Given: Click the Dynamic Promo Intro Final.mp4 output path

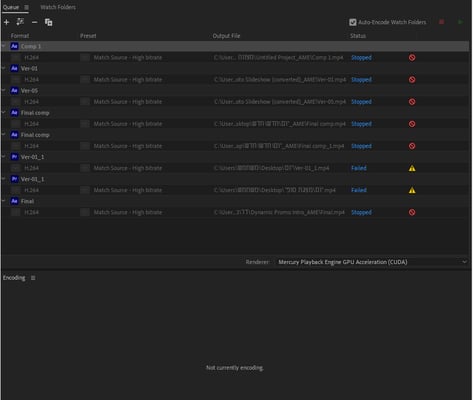Looking at the screenshot, I should 279,212.
